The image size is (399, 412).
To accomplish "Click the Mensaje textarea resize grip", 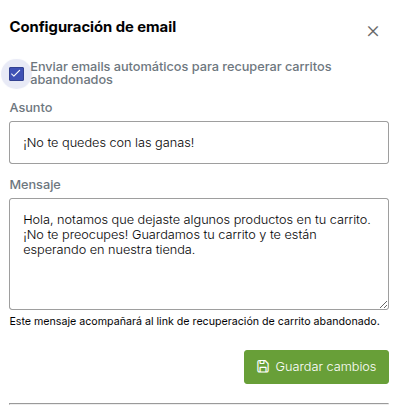I will pyautogui.click(x=383, y=304).
